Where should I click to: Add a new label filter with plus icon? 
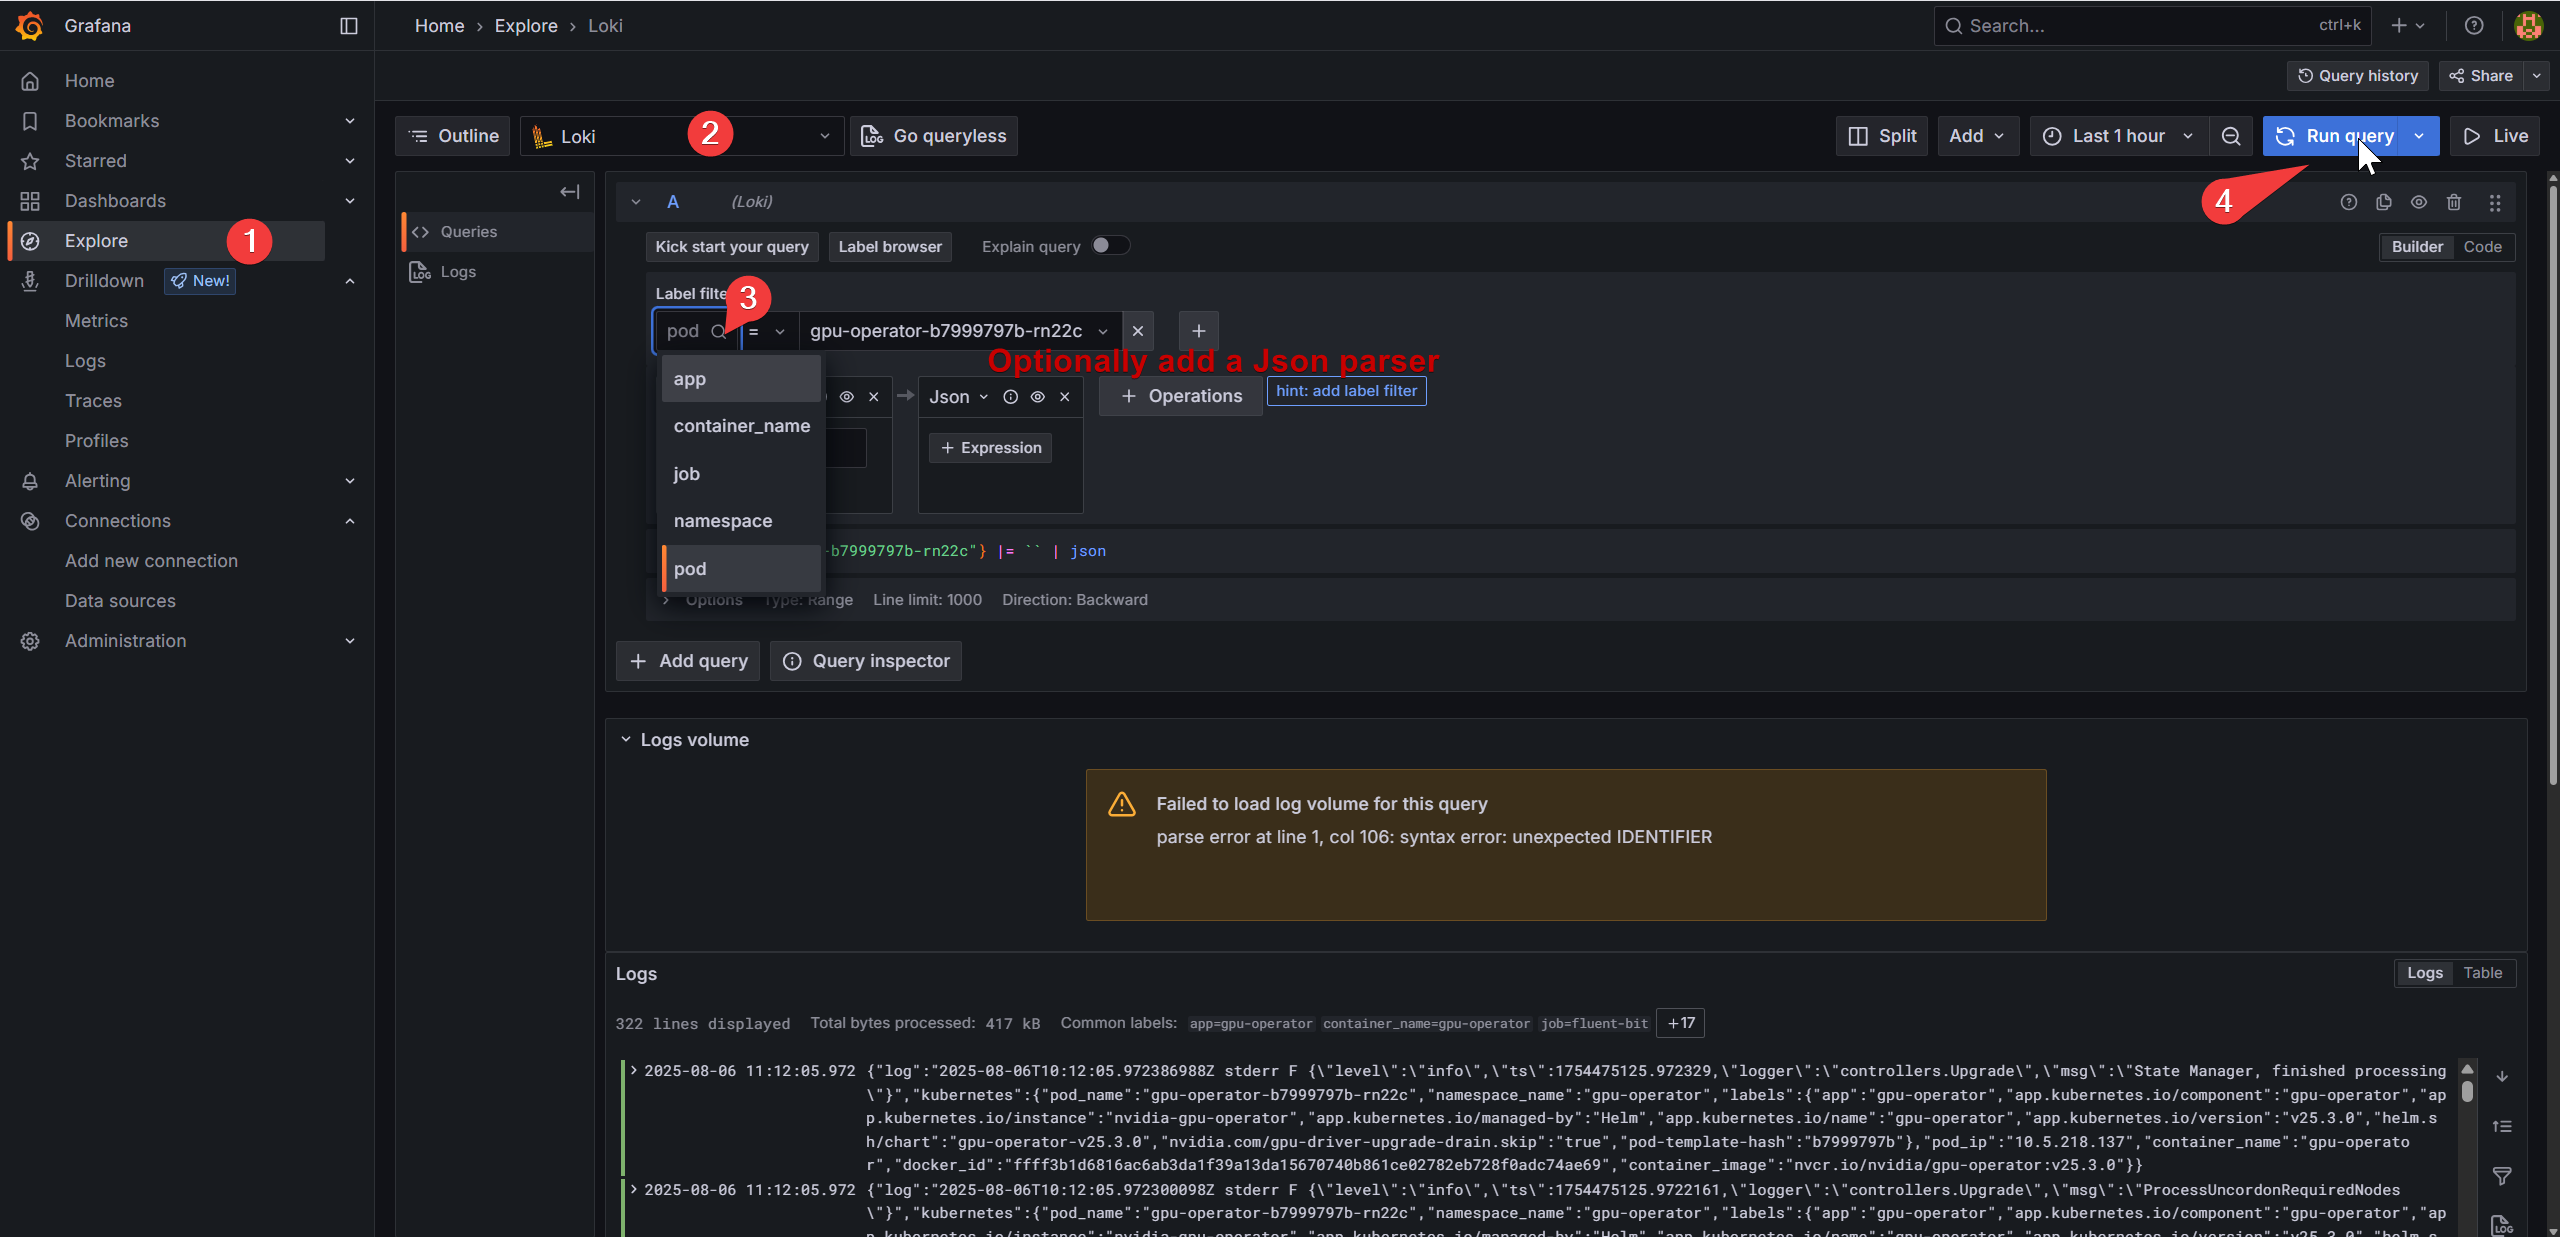coord(1199,331)
